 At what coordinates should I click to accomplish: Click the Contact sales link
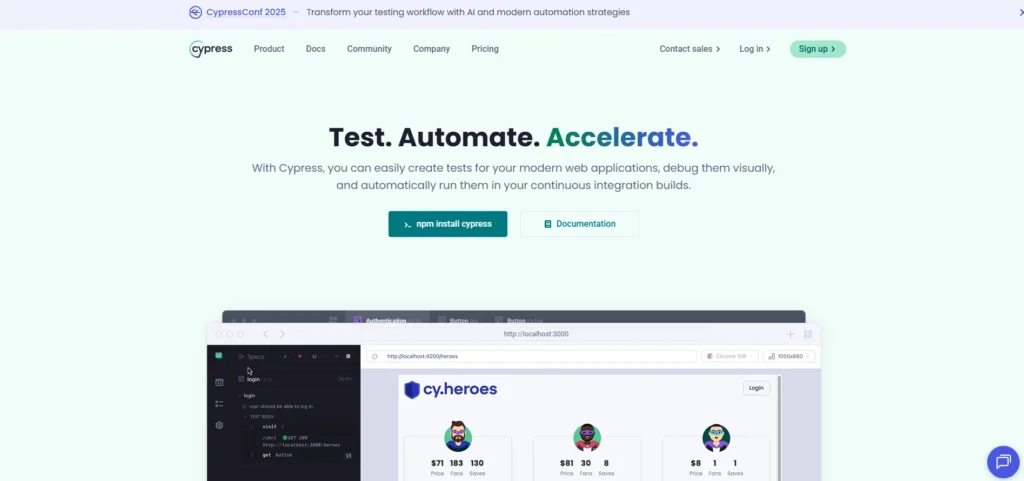pyautogui.click(x=690, y=49)
